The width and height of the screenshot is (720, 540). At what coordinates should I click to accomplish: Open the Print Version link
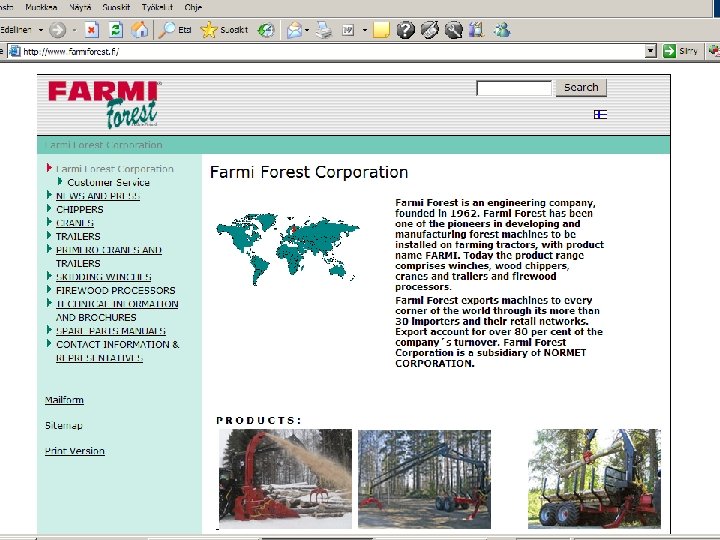pyautogui.click(x=75, y=451)
